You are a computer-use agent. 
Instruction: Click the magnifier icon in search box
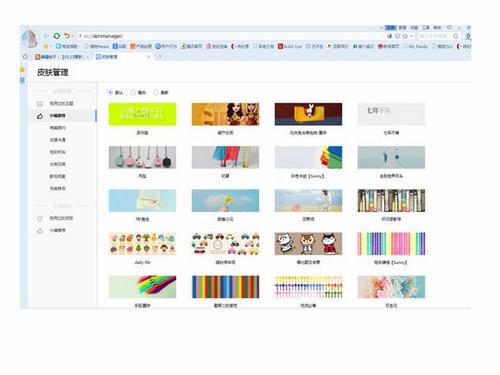(456, 36)
